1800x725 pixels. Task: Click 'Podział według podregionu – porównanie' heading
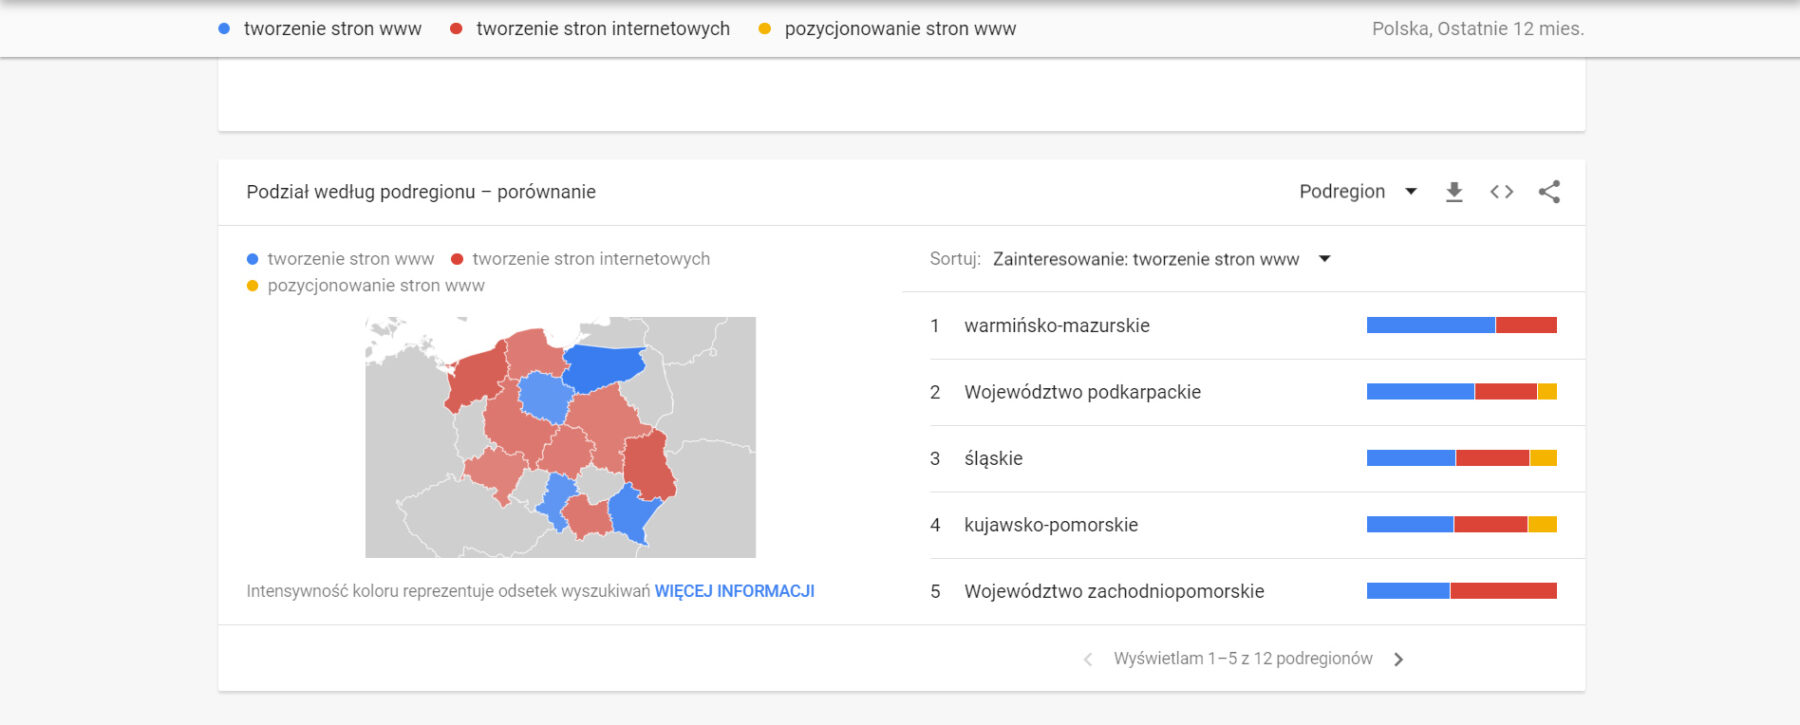coord(421,192)
